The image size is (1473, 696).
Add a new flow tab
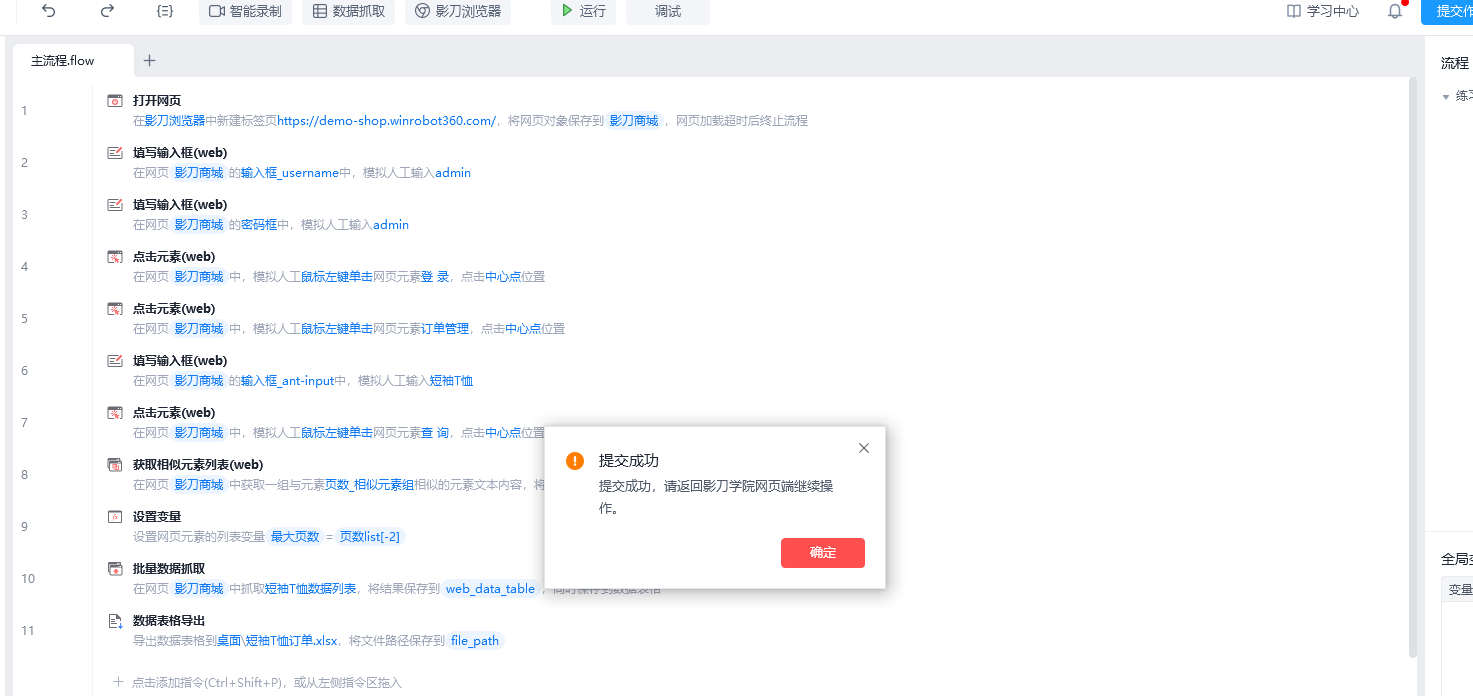coord(149,60)
